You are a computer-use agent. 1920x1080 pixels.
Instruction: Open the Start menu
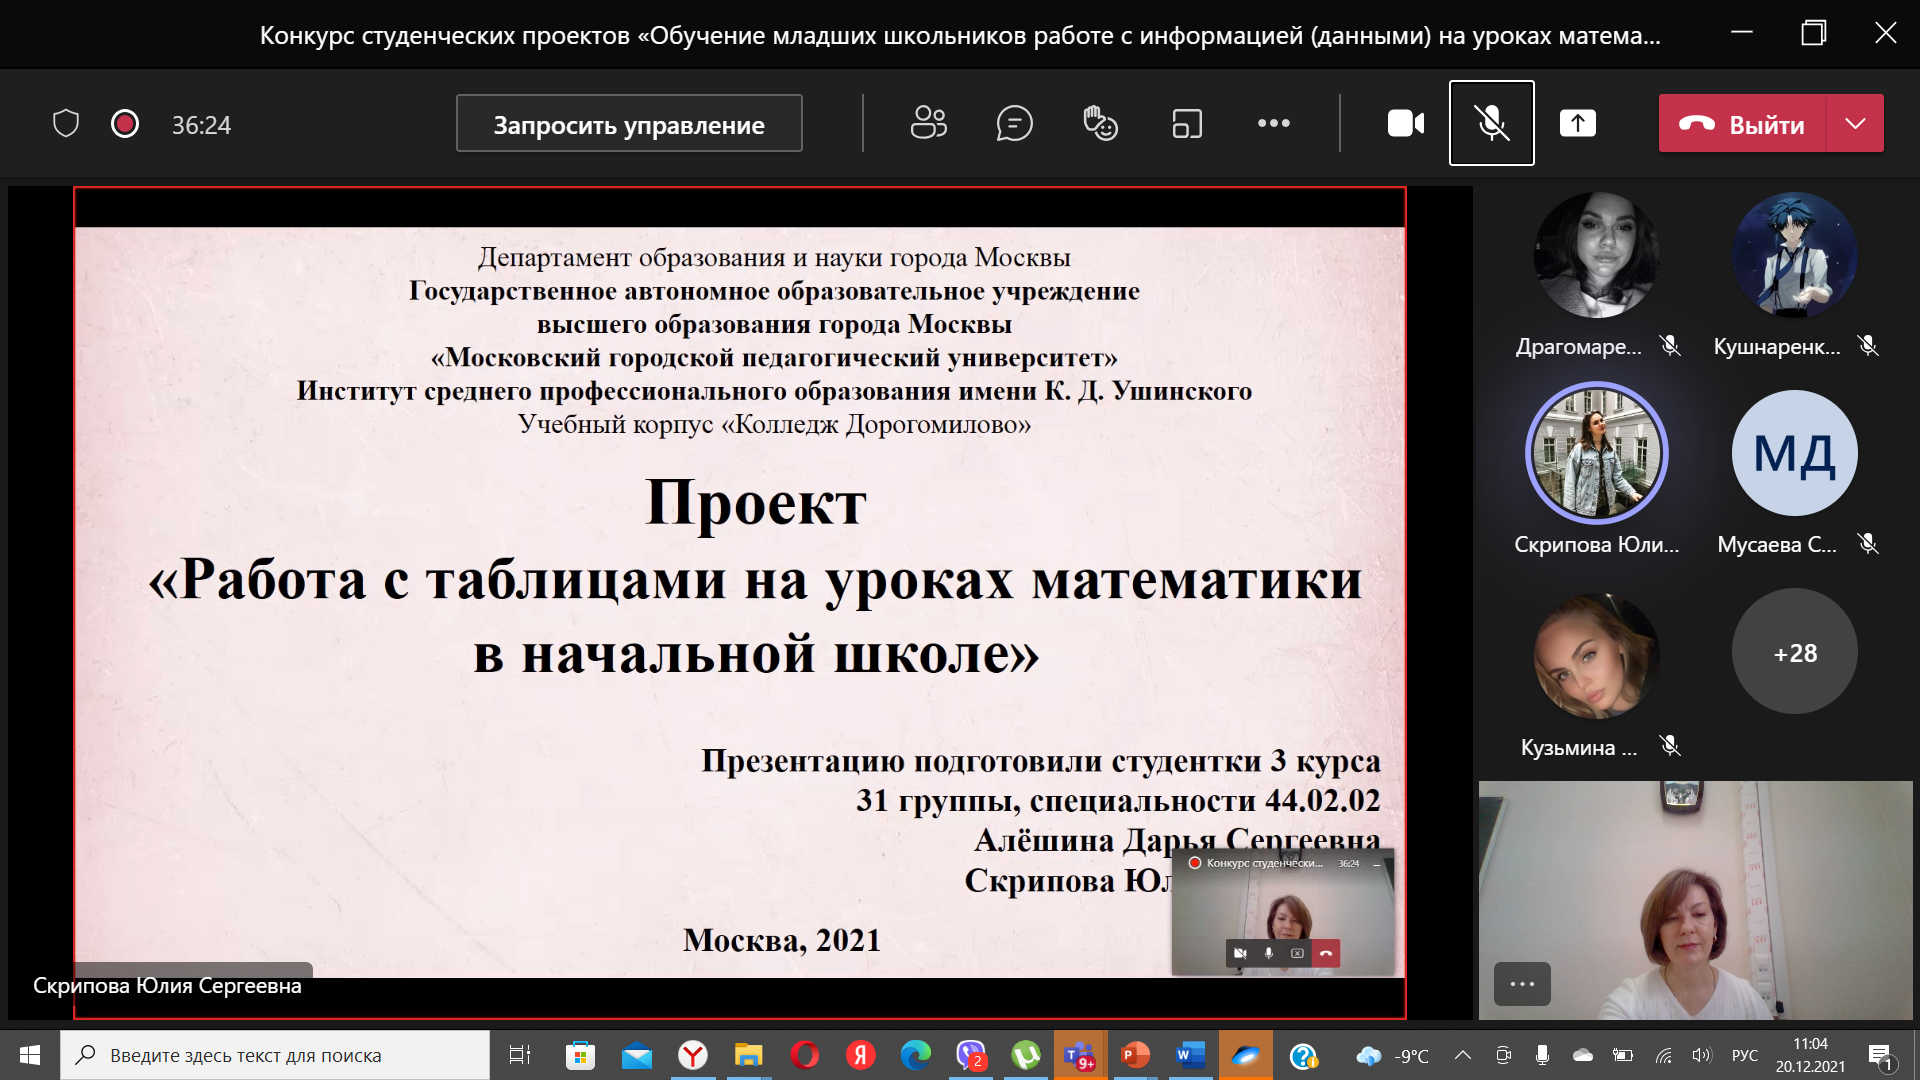29,1055
